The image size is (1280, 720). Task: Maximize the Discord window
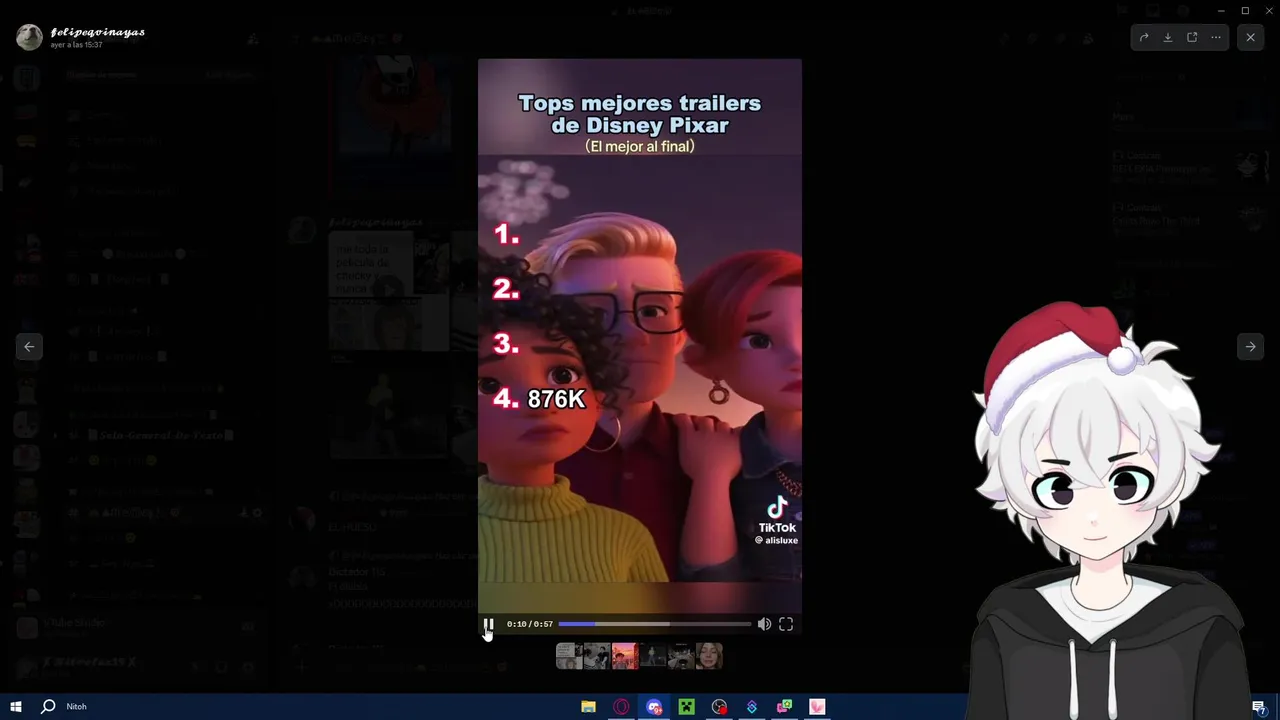coord(1245,10)
